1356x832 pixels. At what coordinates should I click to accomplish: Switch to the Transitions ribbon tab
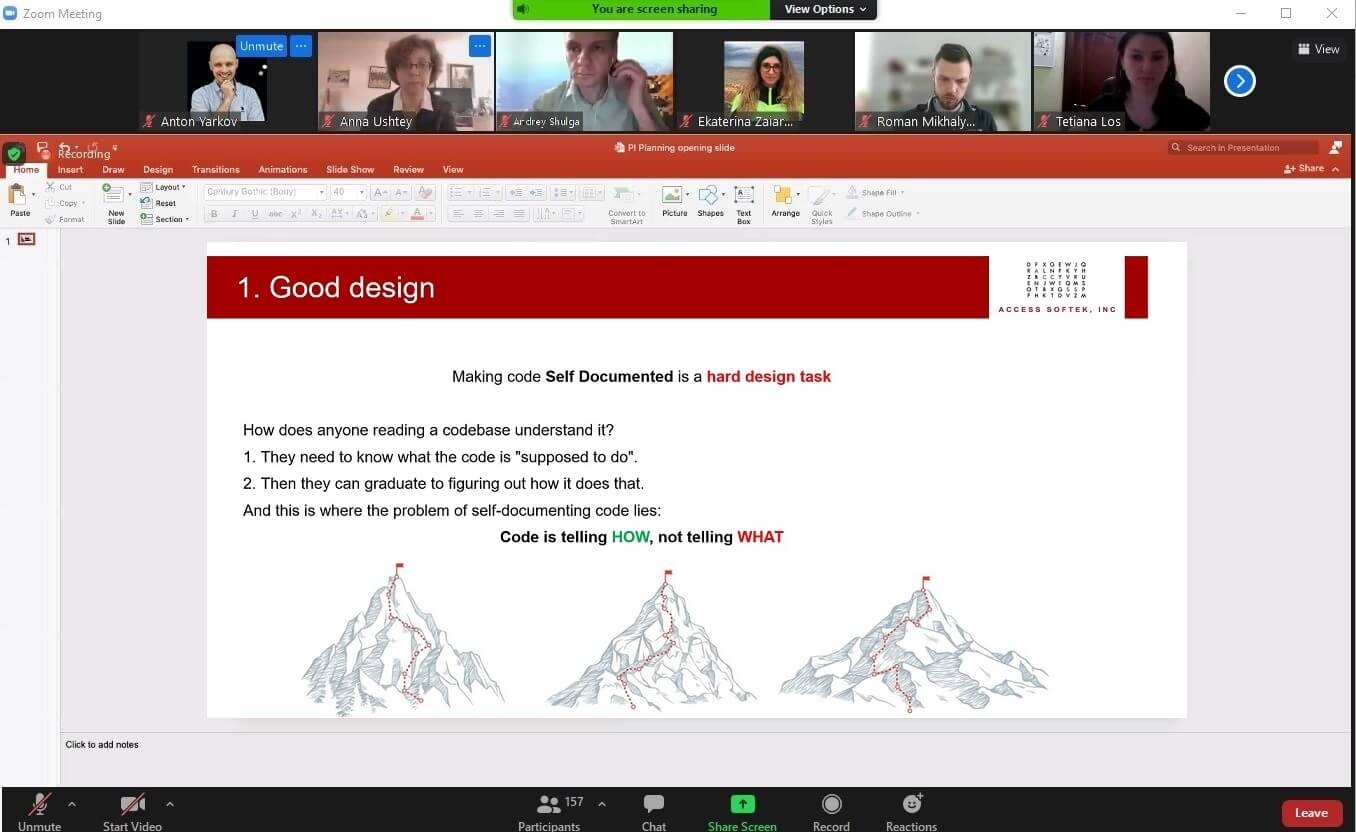point(215,170)
